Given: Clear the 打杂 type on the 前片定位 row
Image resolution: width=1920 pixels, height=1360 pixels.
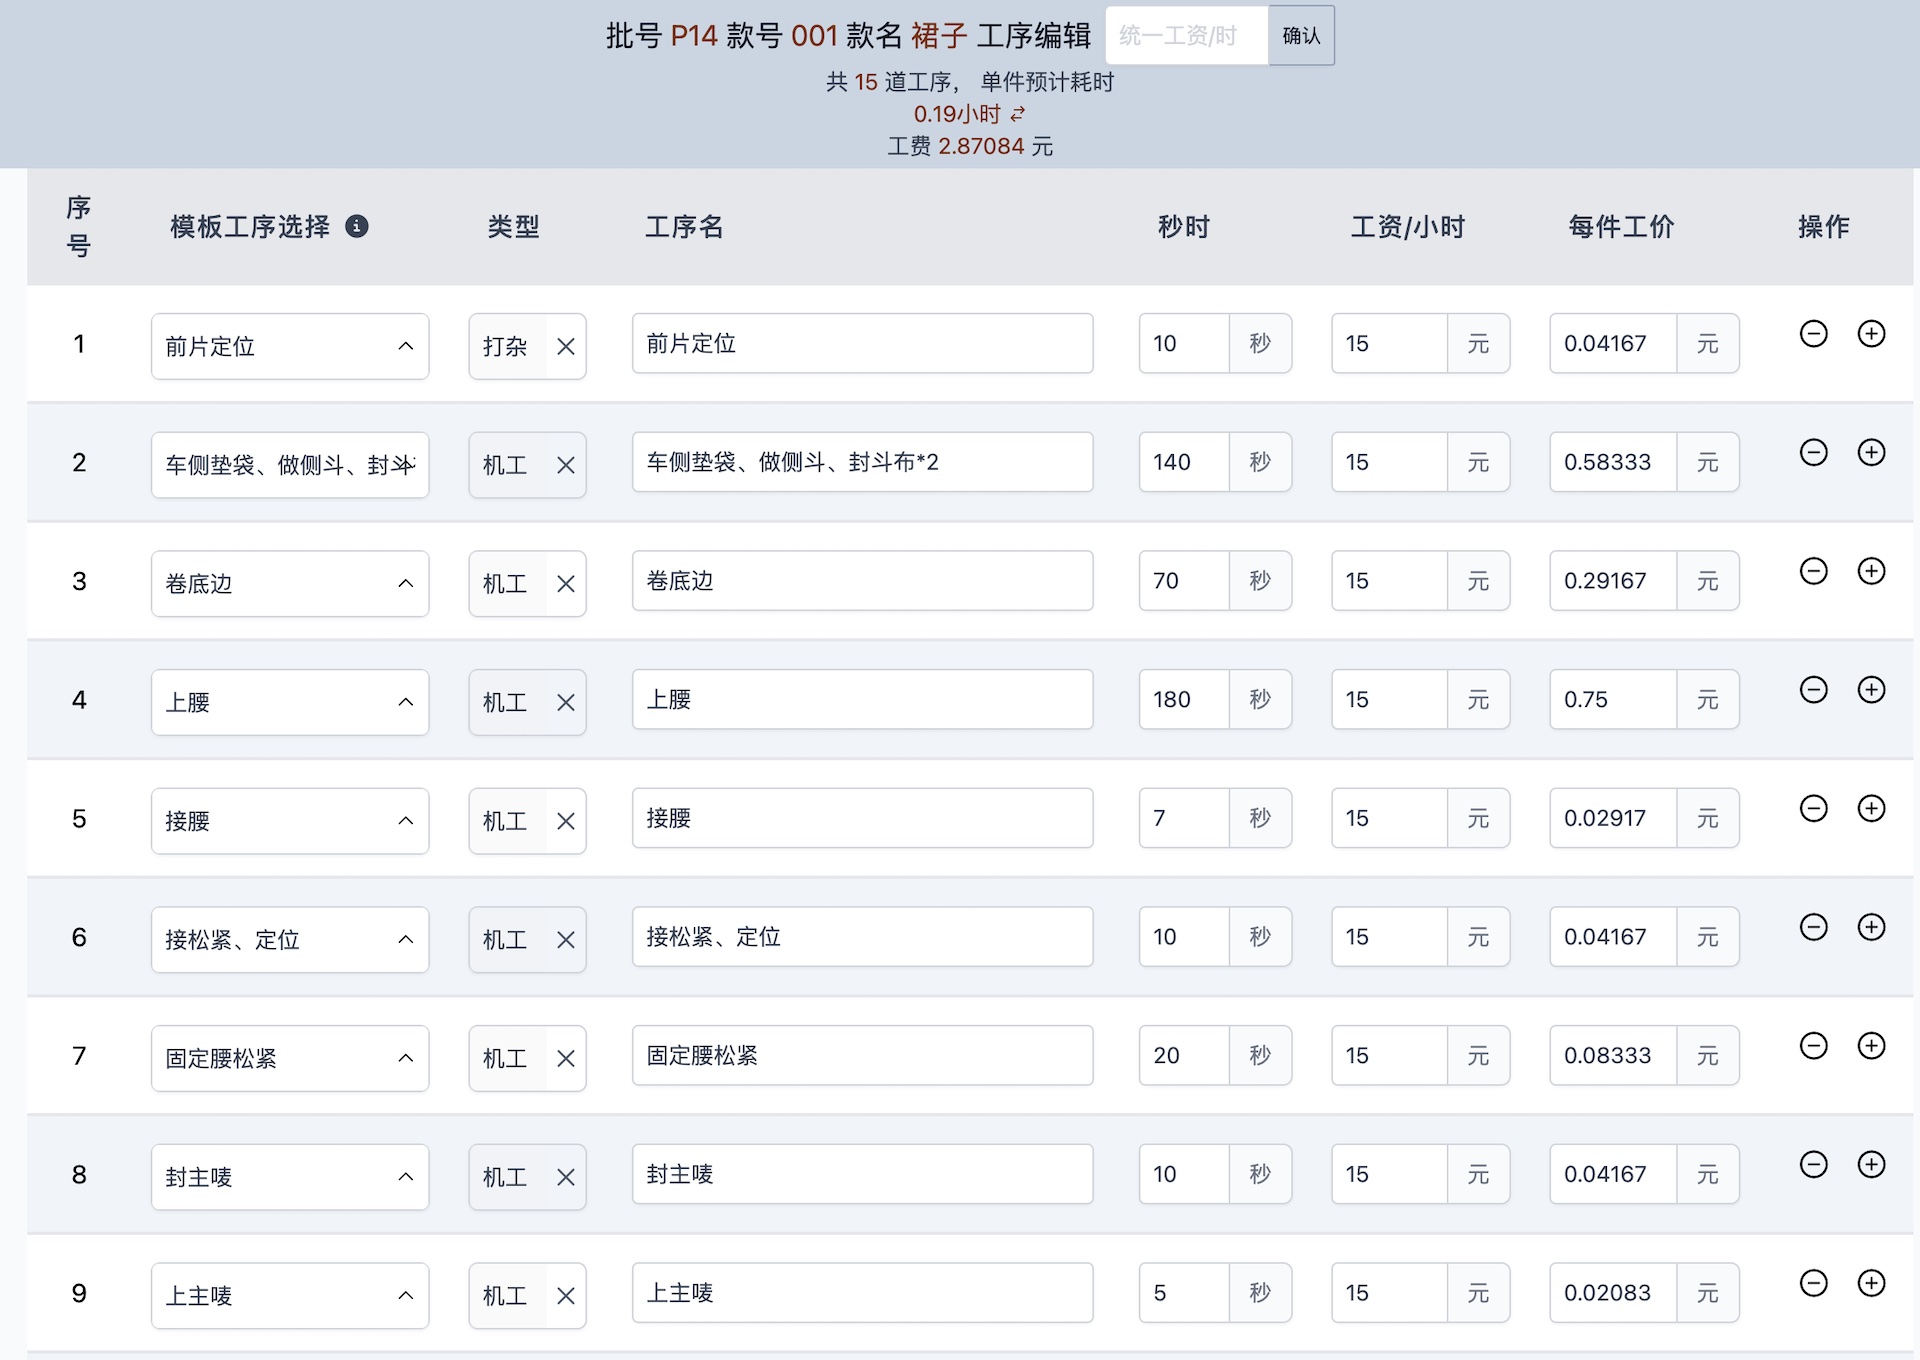Looking at the screenshot, I should [566, 346].
